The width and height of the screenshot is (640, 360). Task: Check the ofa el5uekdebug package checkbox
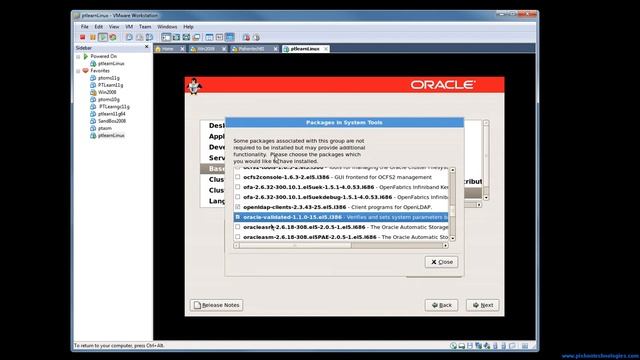click(x=238, y=197)
